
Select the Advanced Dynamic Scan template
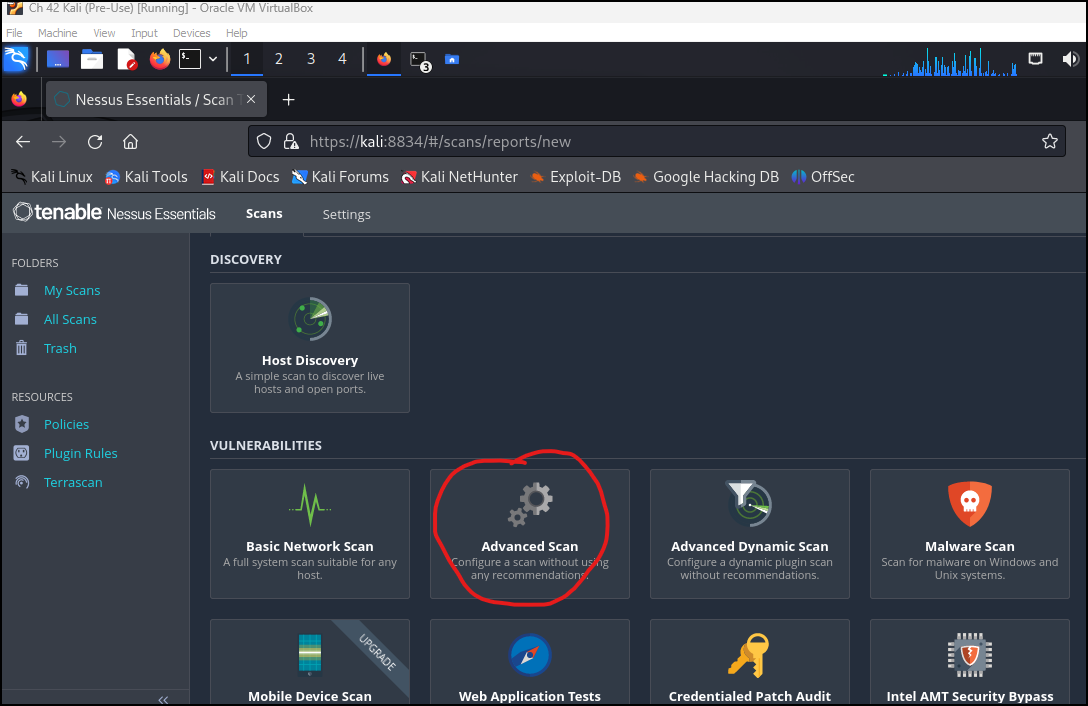coord(750,534)
